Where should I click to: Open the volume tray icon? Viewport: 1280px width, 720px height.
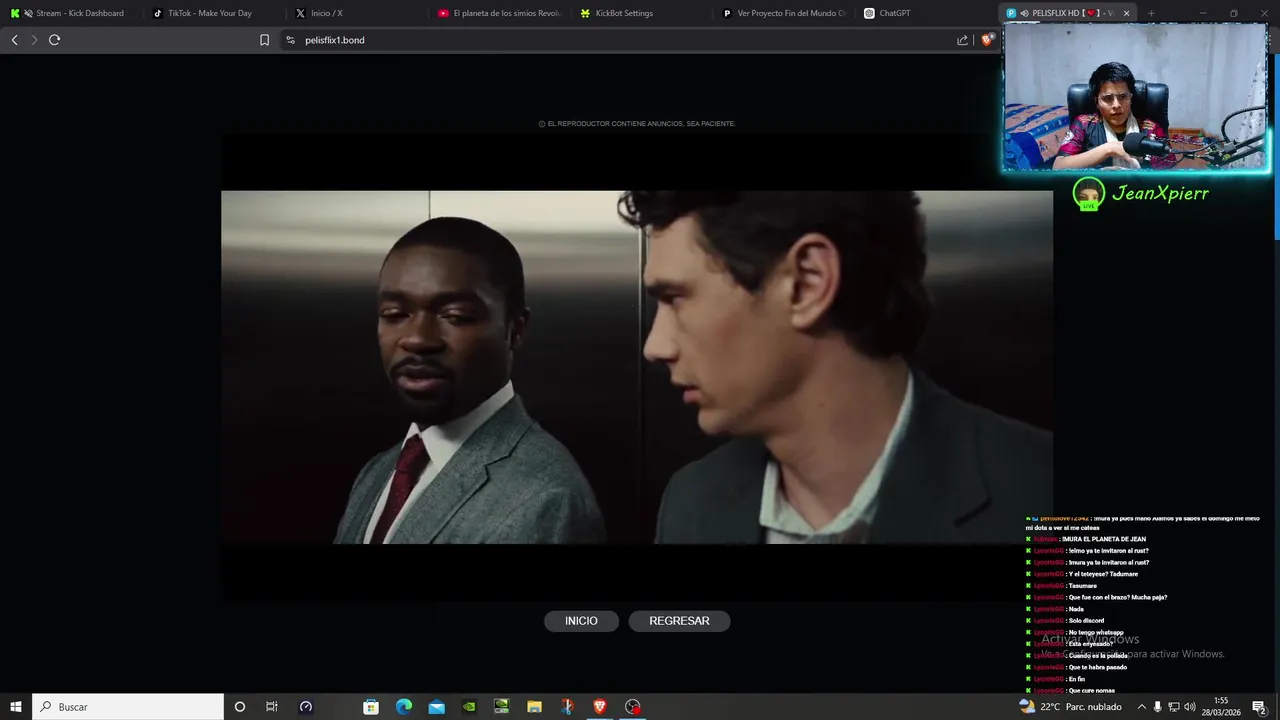(x=1190, y=707)
